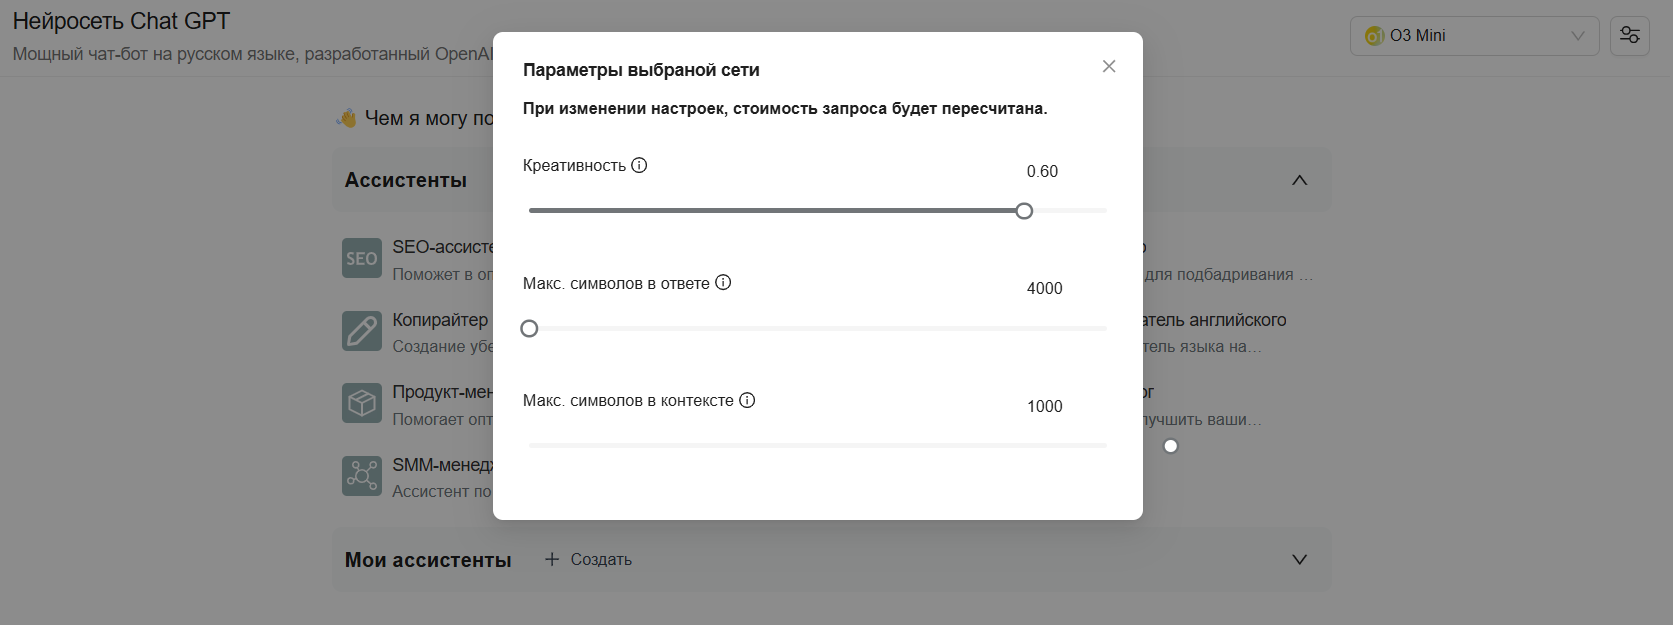Select the Мои ассистенты heading

coord(428,560)
